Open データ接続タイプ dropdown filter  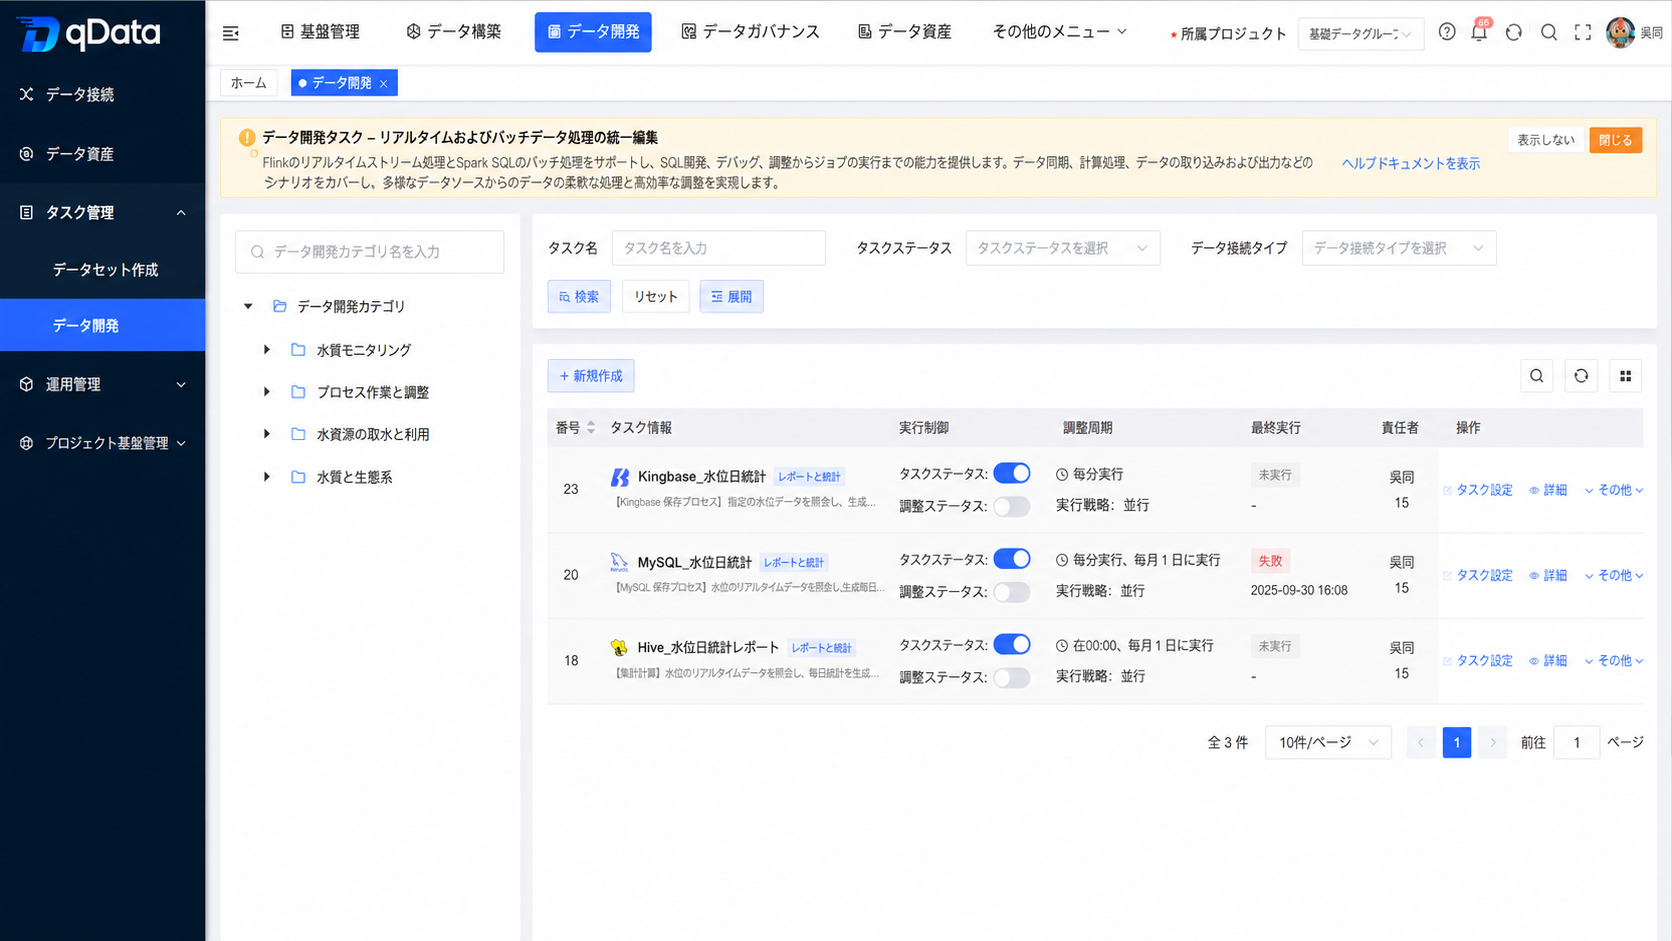click(x=1399, y=248)
